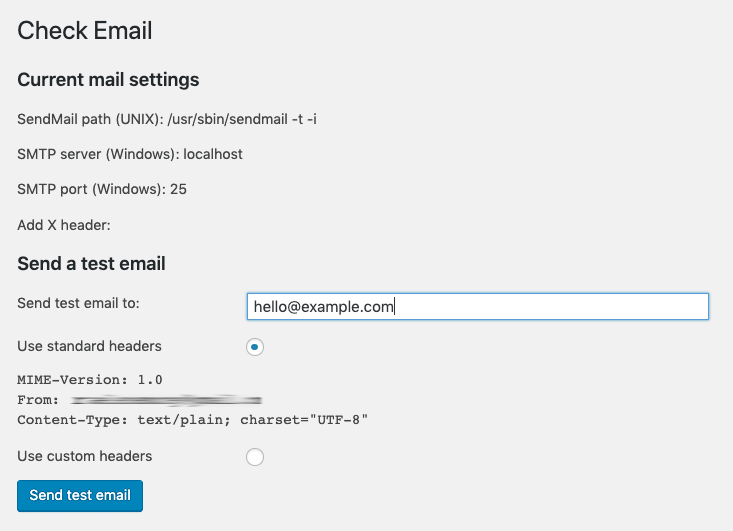Click the '/usr/sbin/sendmail -t -i' path value
733x531 pixels.
(x=242, y=119)
